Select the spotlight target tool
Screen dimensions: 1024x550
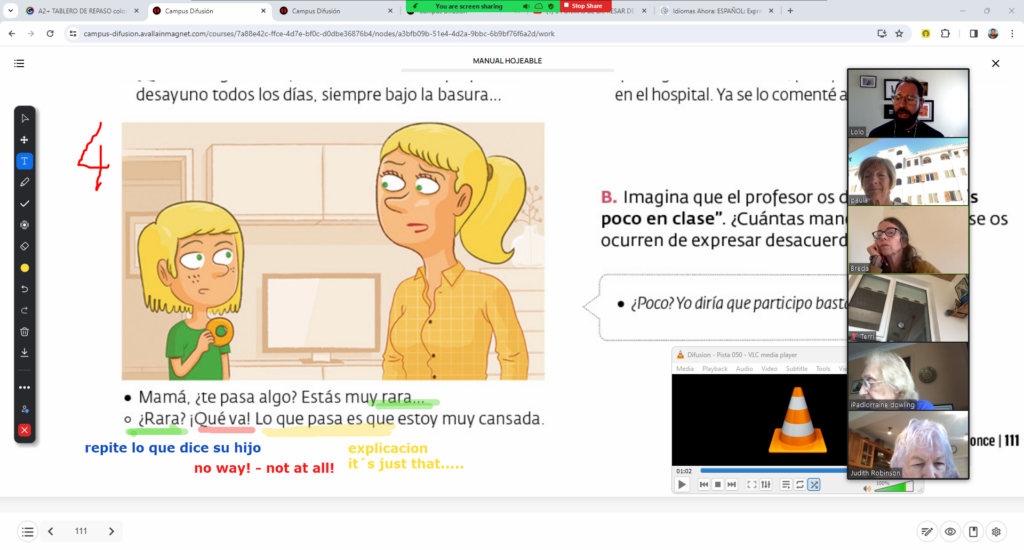(x=24, y=225)
